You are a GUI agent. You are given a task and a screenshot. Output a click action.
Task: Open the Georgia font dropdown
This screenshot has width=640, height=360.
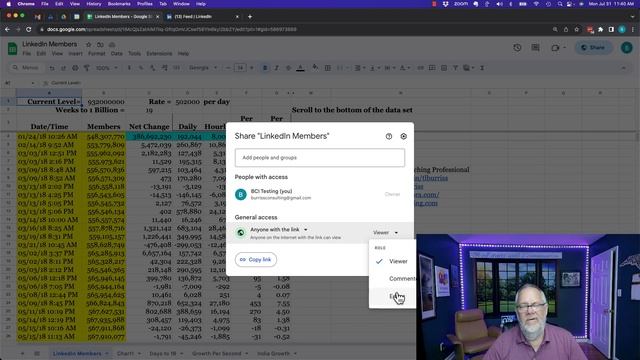(203, 68)
